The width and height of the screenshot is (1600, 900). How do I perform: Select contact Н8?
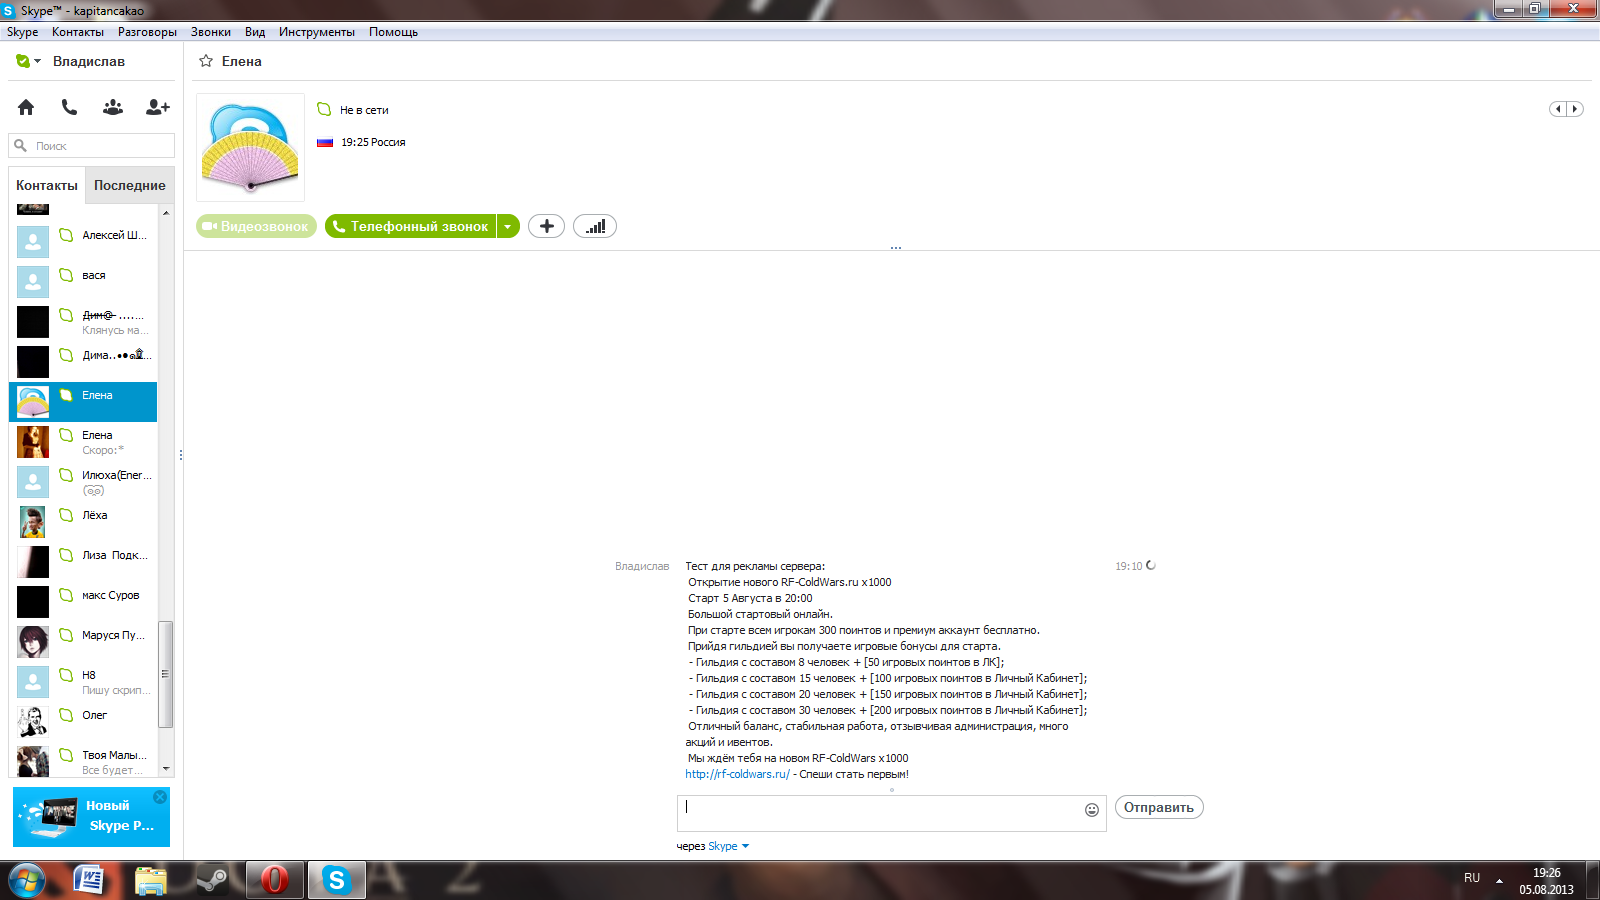83,682
